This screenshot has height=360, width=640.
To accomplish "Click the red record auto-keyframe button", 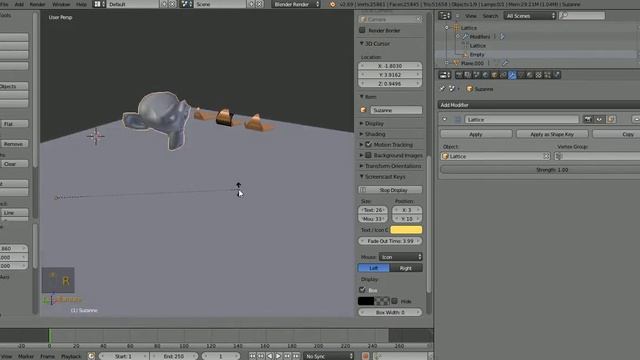I will 365,356.
